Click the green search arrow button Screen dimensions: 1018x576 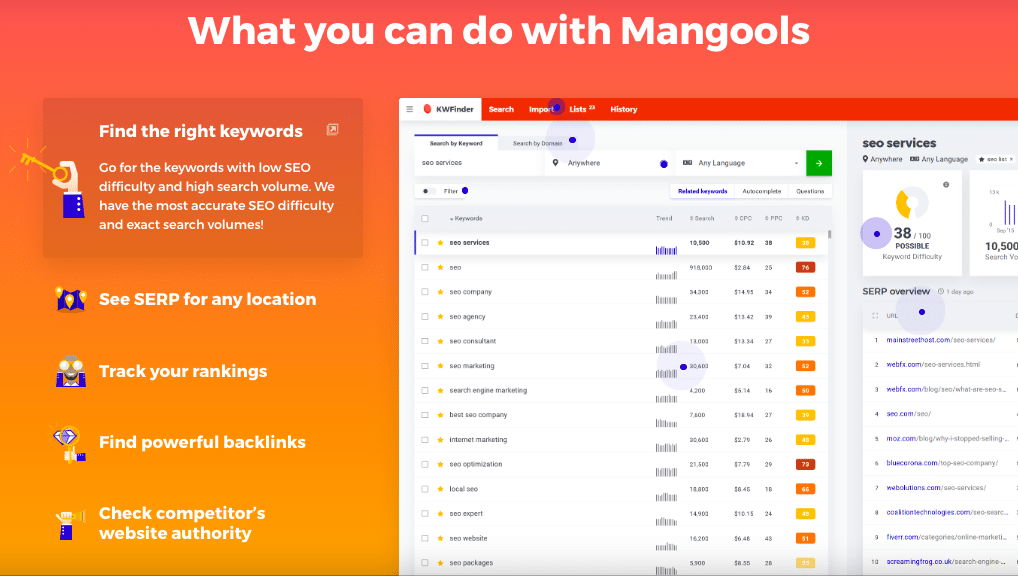819,163
